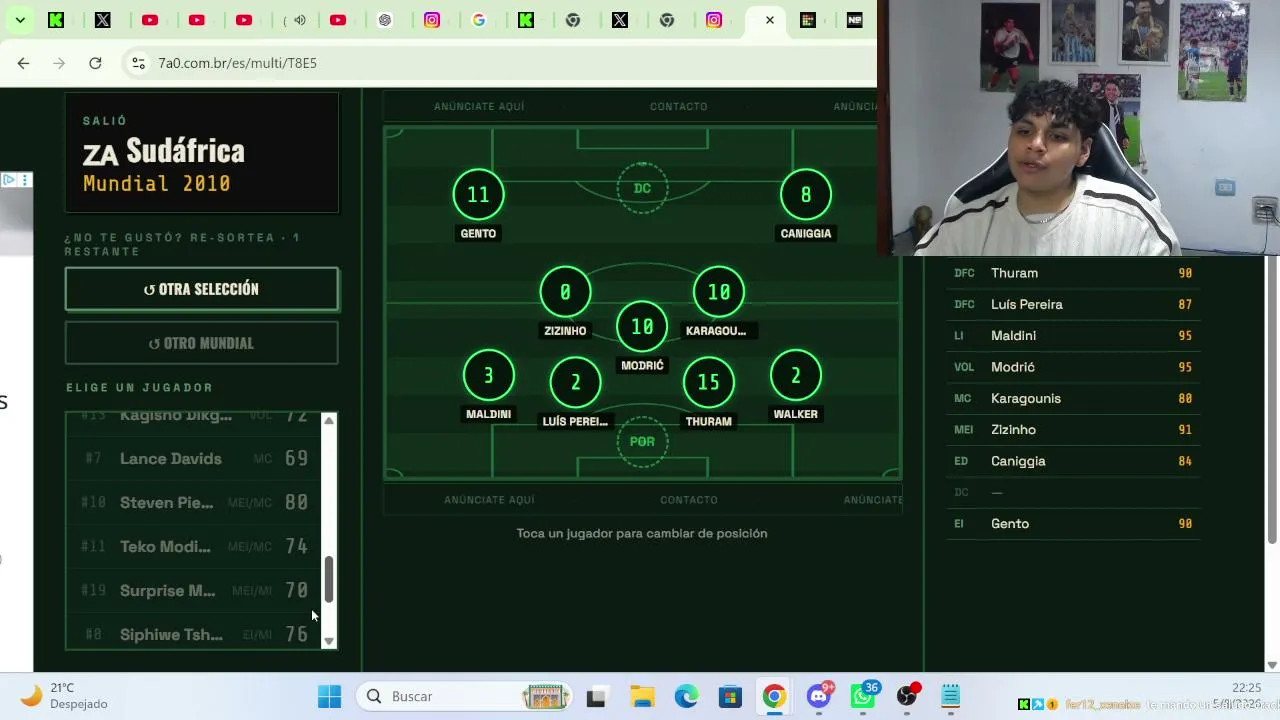This screenshot has width=1280, height=720.
Task: Open WhatsApp from the taskbar
Action: (x=863, y=696)
